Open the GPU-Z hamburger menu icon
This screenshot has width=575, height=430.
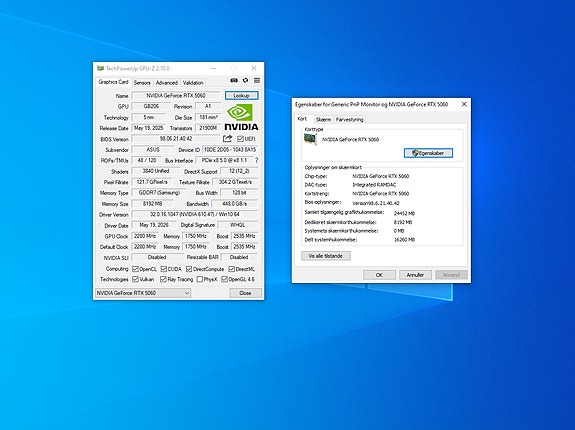coord(257,80)
